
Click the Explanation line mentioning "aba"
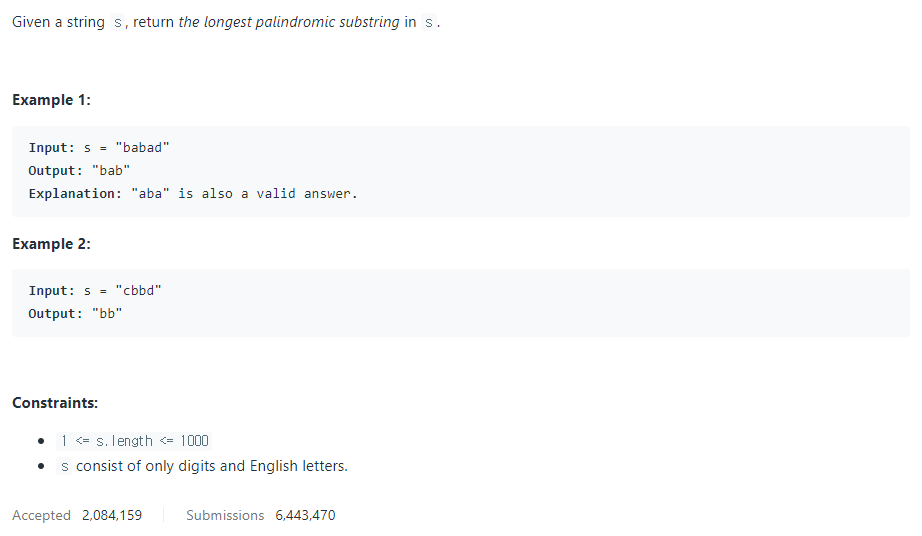(193, 194)
